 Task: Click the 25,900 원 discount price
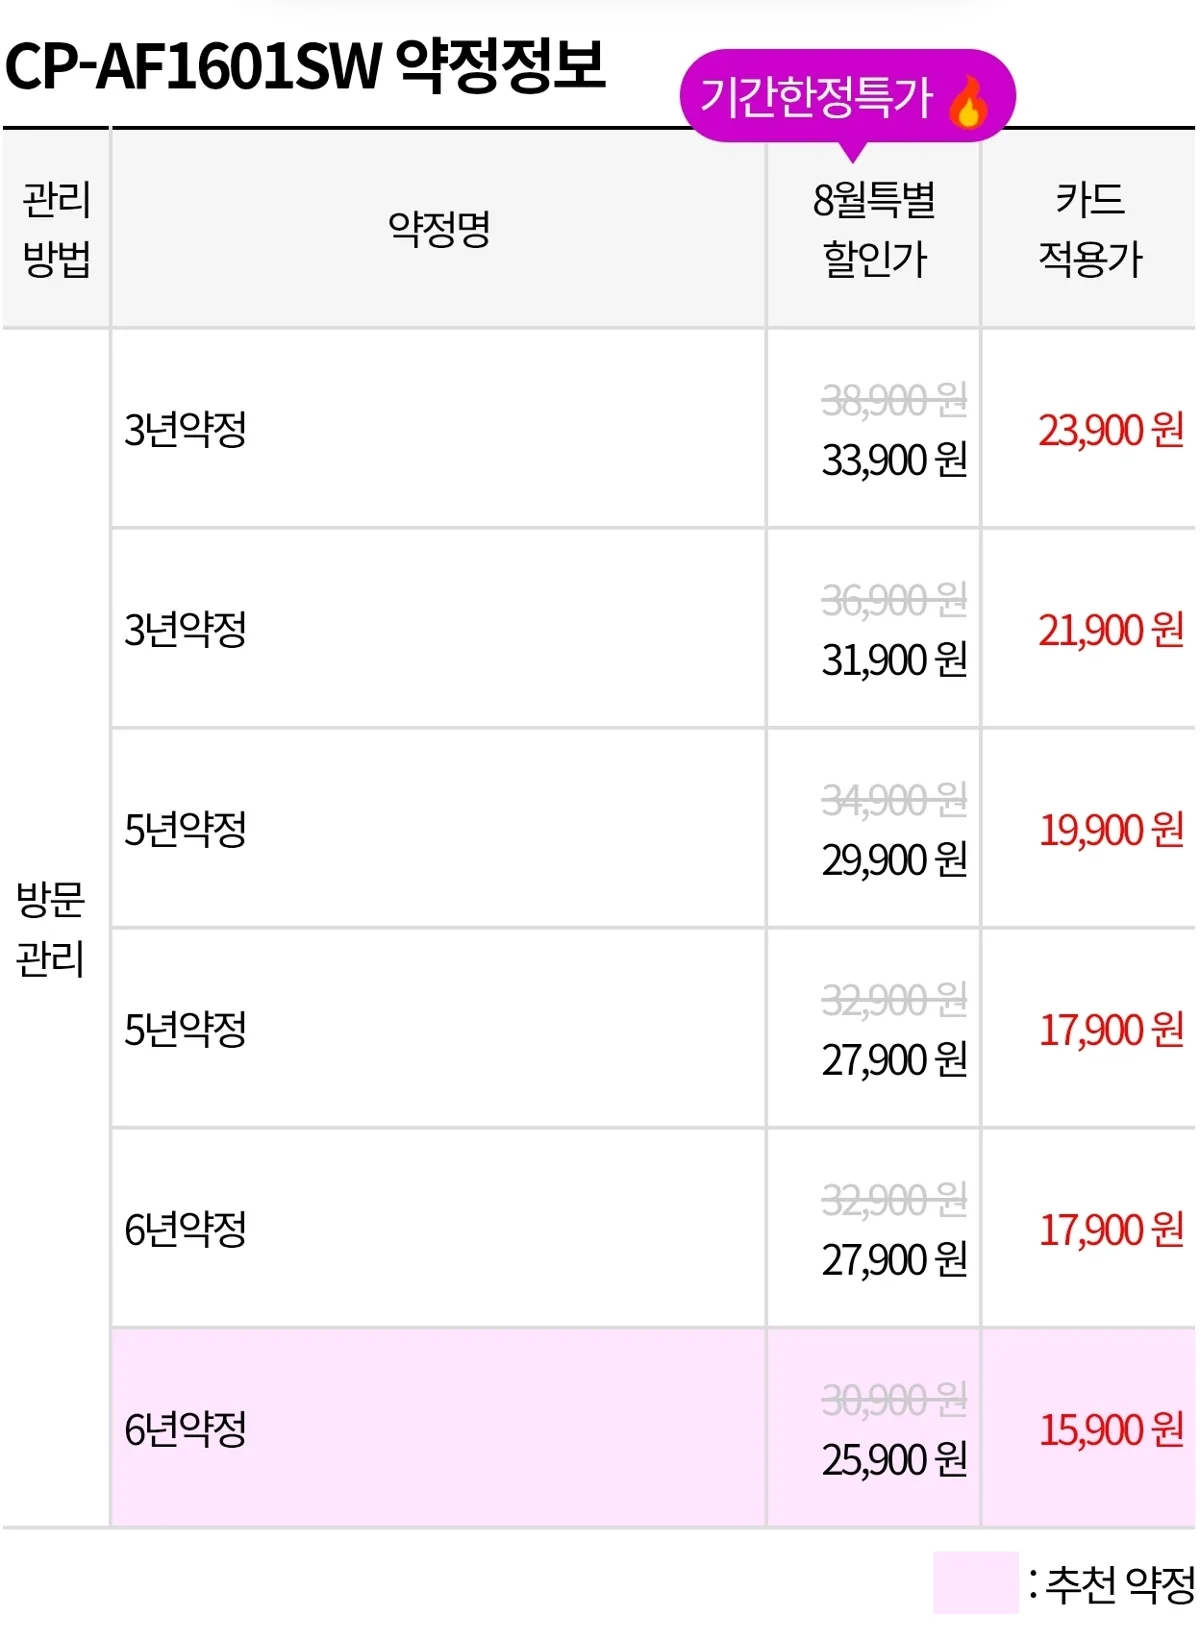[x=894, y=1459]
